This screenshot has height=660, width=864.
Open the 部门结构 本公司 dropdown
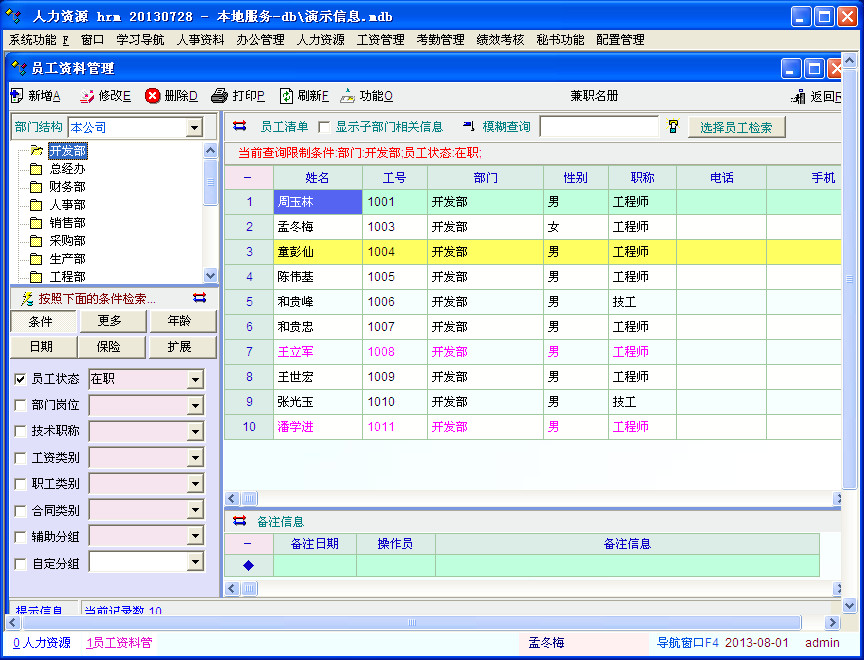[x=194, y=128]
